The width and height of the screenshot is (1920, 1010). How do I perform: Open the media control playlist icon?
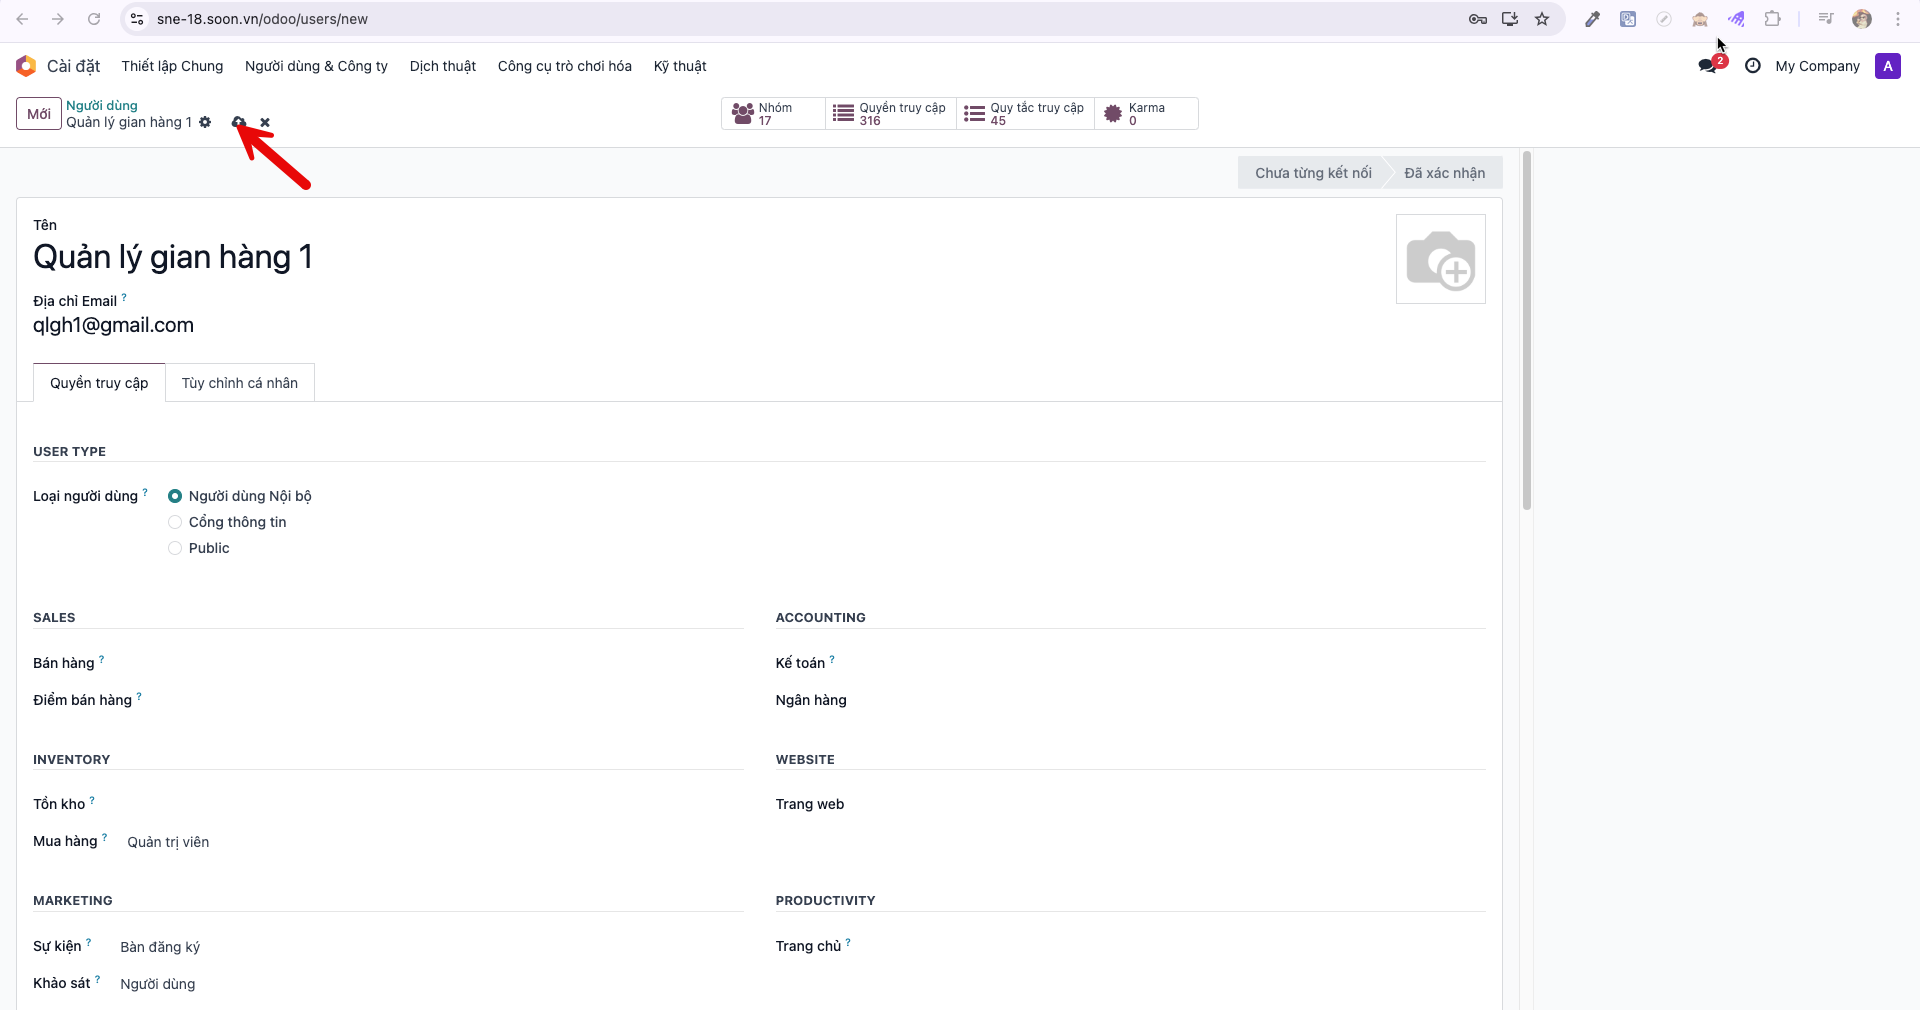pyautogui.click(x=1826, y=19)
